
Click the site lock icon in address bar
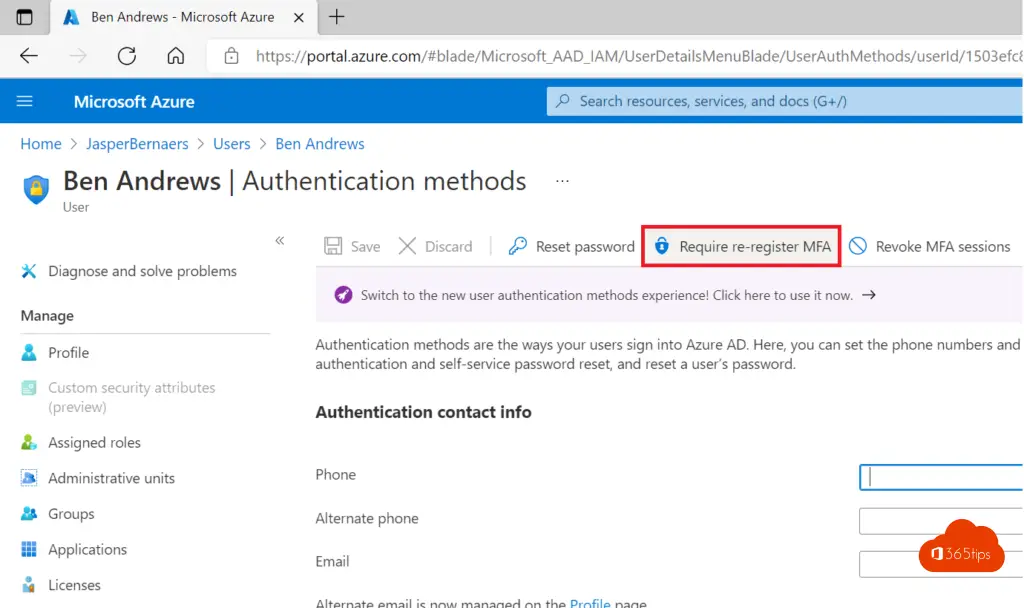pos(231,56)
